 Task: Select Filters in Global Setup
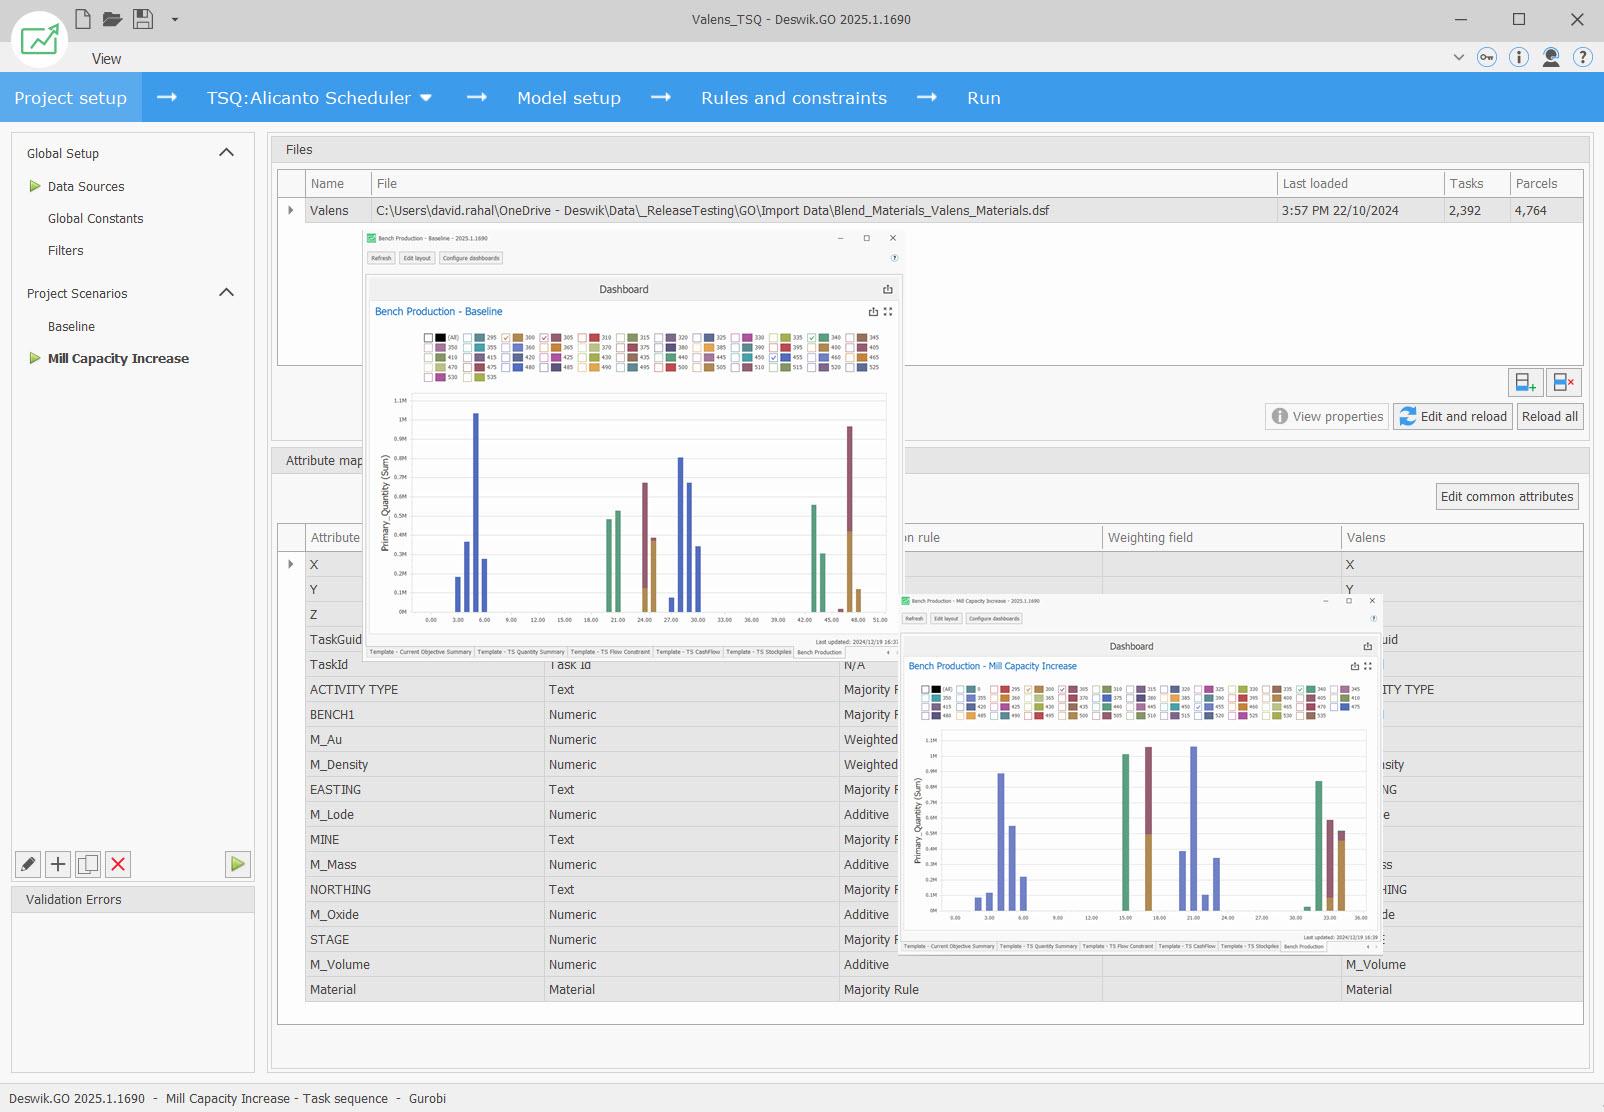click(x=66, y=251)
